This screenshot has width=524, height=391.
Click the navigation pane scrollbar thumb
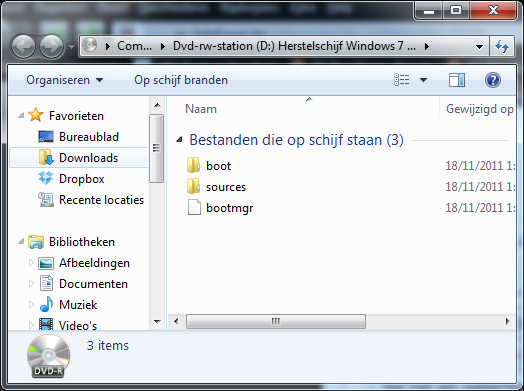[157, 148]
